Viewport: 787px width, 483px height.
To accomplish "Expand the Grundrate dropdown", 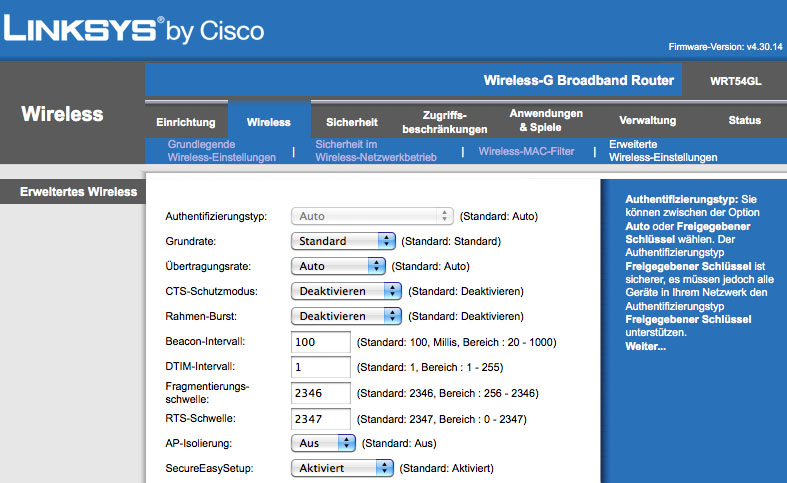I will pyautogui.click(x=343, y=241).
